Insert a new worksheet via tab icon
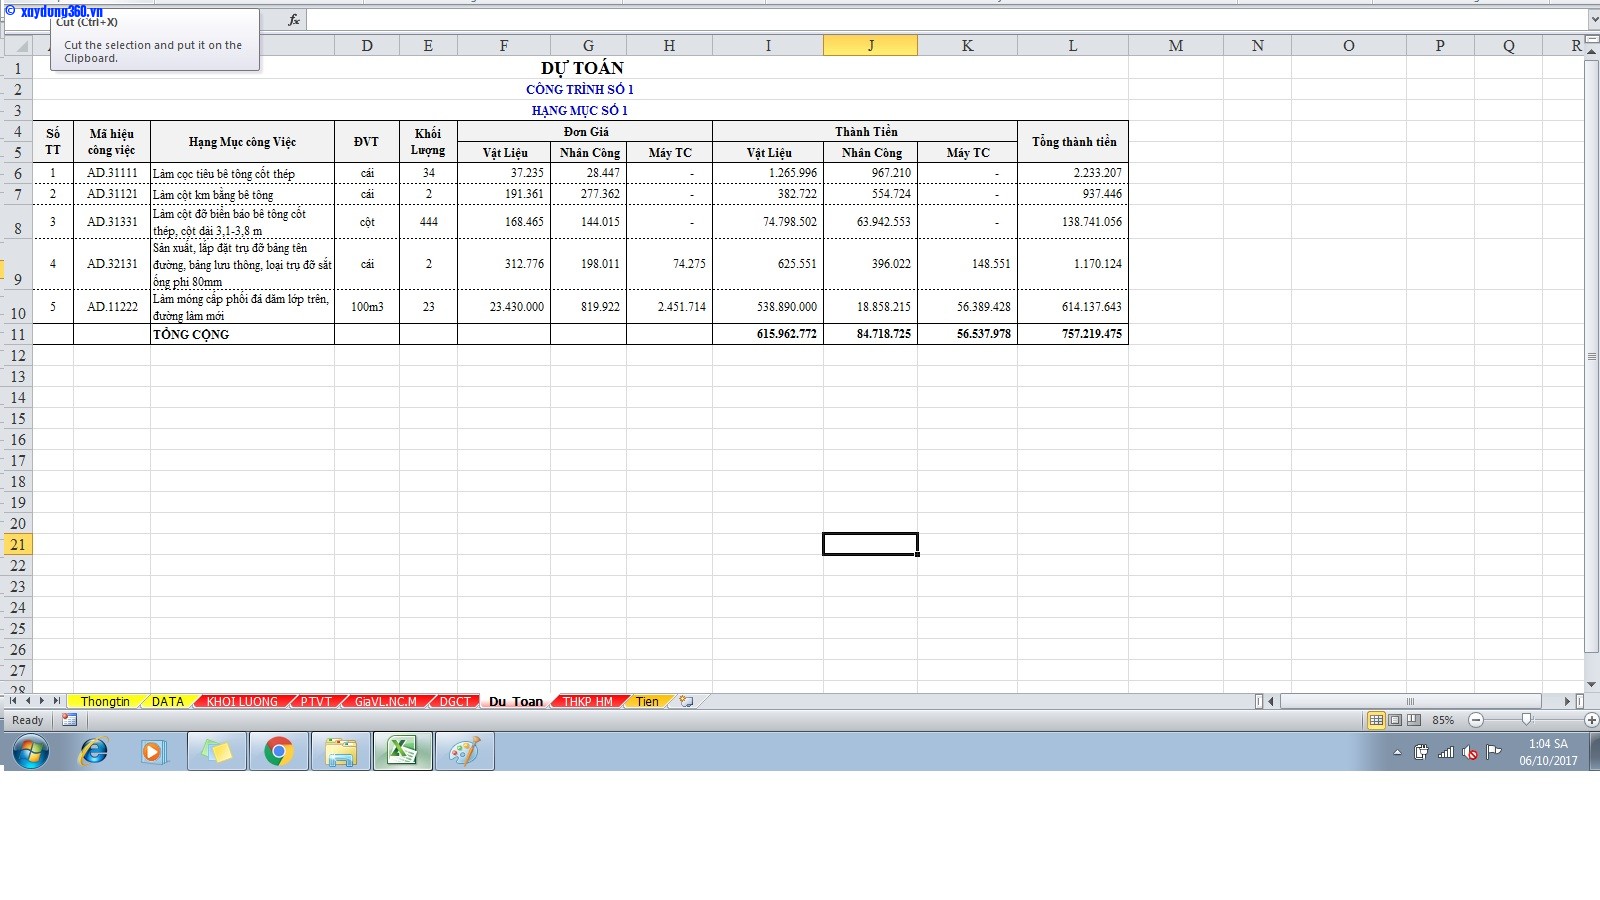 coord(686,702)
